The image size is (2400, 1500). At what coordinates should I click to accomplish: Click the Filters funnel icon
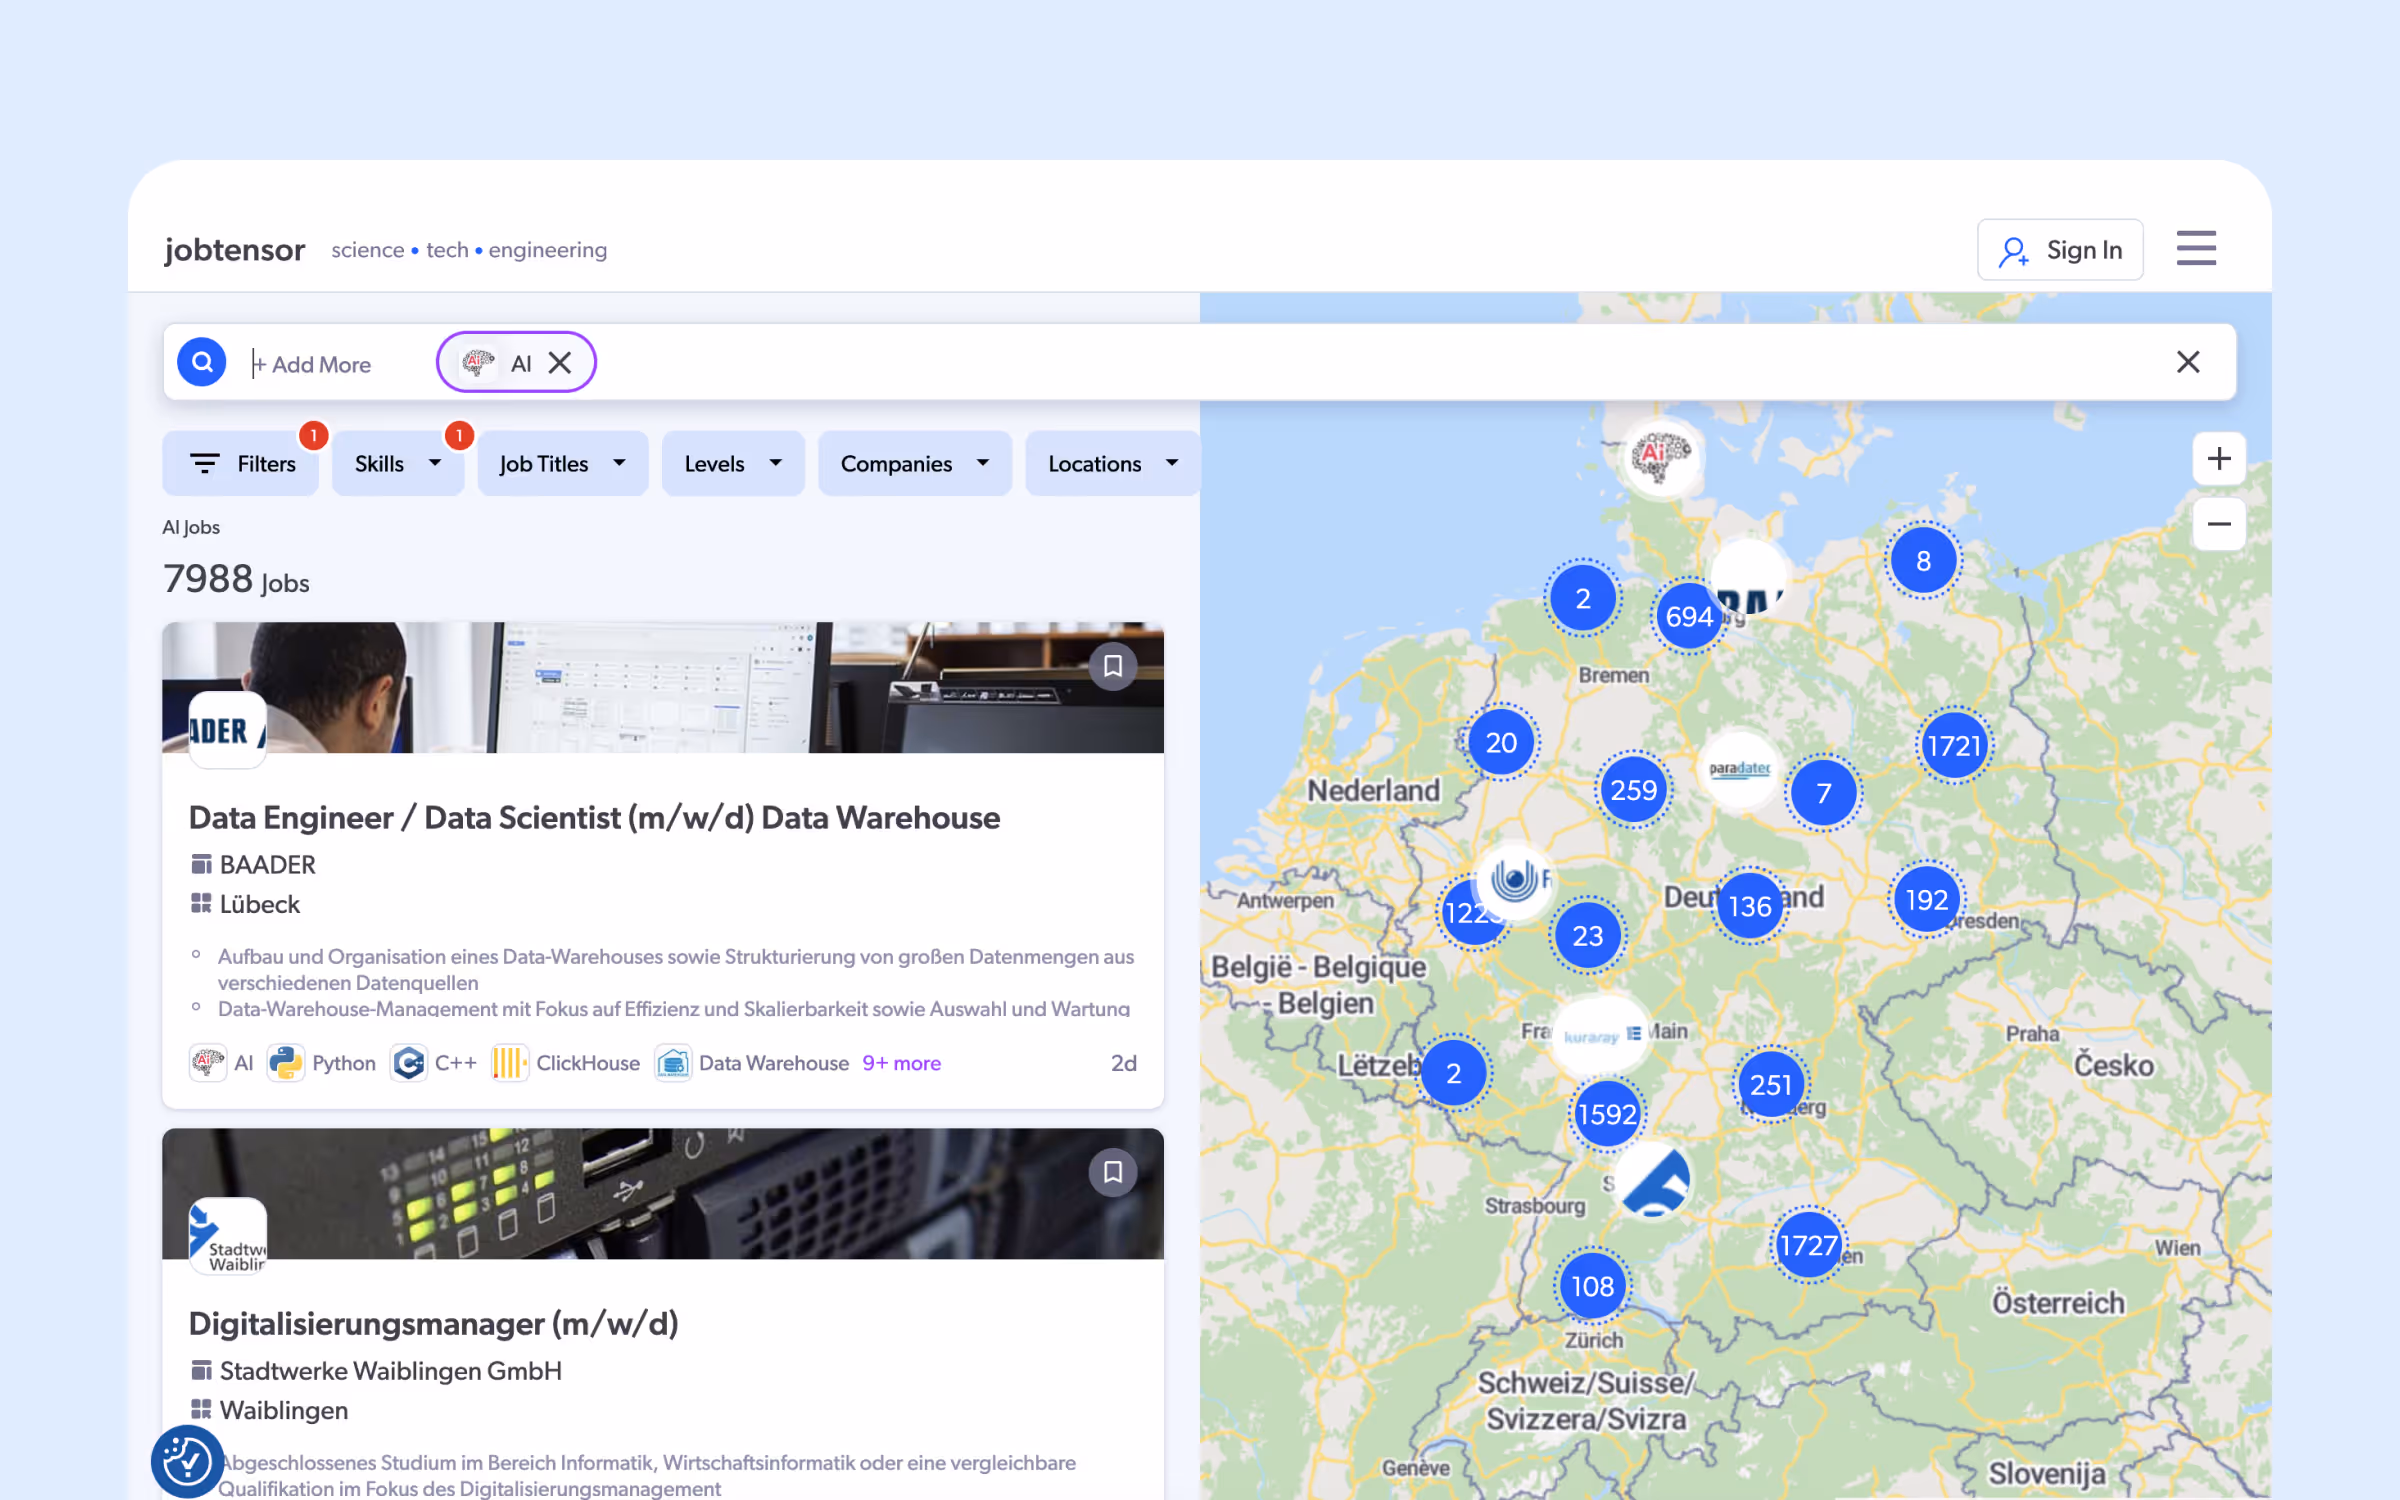(x=204, y=463)
